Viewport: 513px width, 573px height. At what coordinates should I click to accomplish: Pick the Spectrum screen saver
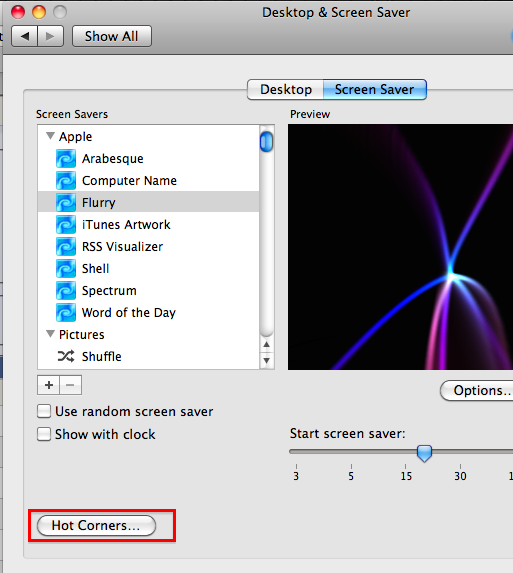tap(109, 291)
